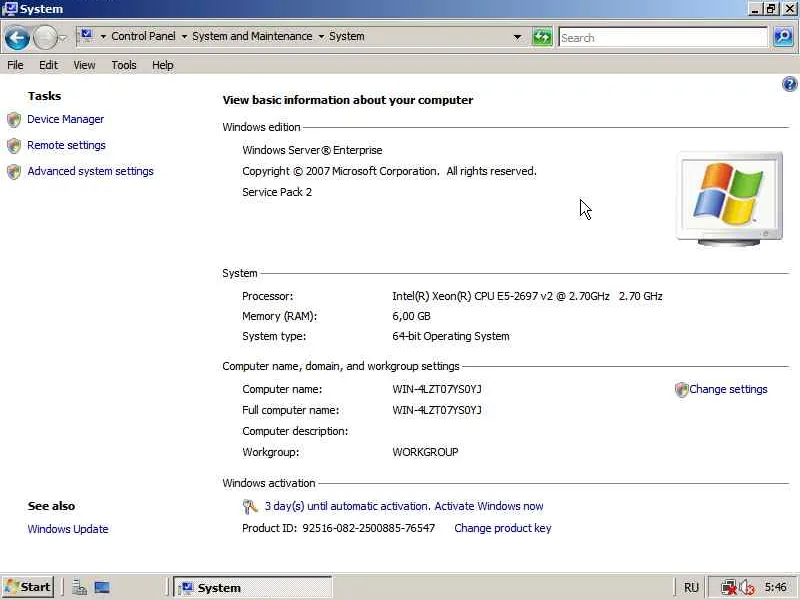Click the RU language indicator
The image size is (800, 600).
691,587
